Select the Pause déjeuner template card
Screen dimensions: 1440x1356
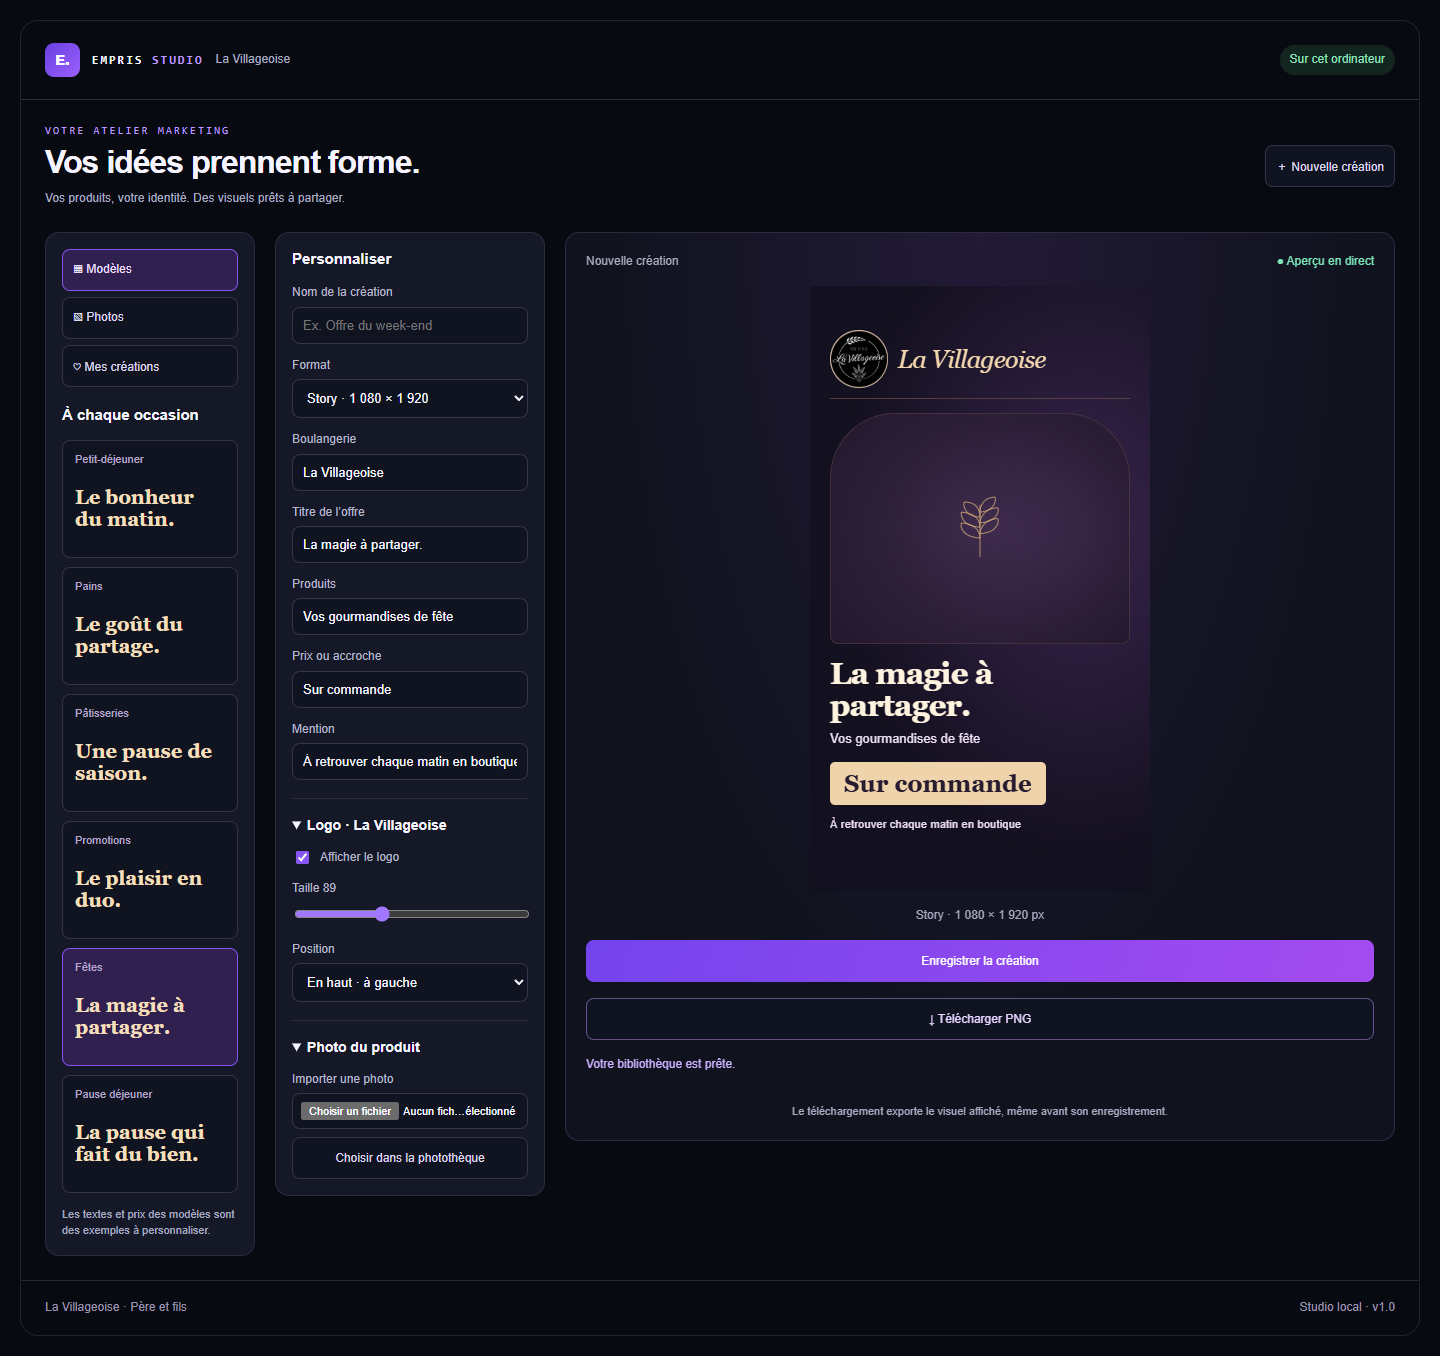[150, 1134]
